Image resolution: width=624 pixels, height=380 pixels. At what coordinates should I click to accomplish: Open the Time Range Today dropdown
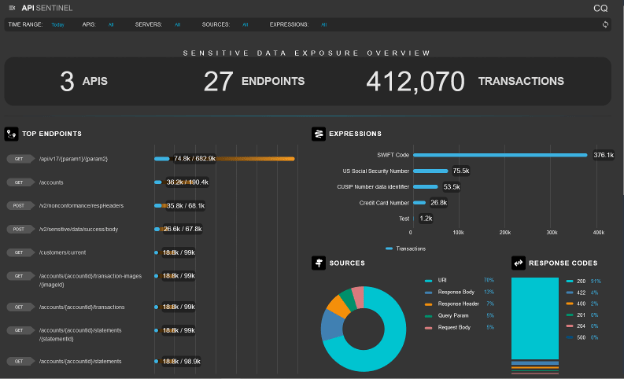(58, 25)
